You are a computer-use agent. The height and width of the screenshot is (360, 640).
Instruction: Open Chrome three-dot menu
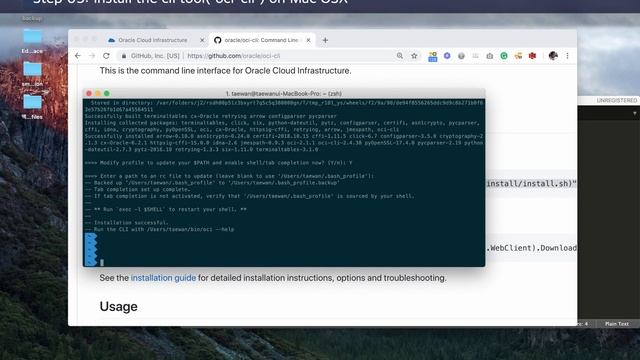point(567,56)
